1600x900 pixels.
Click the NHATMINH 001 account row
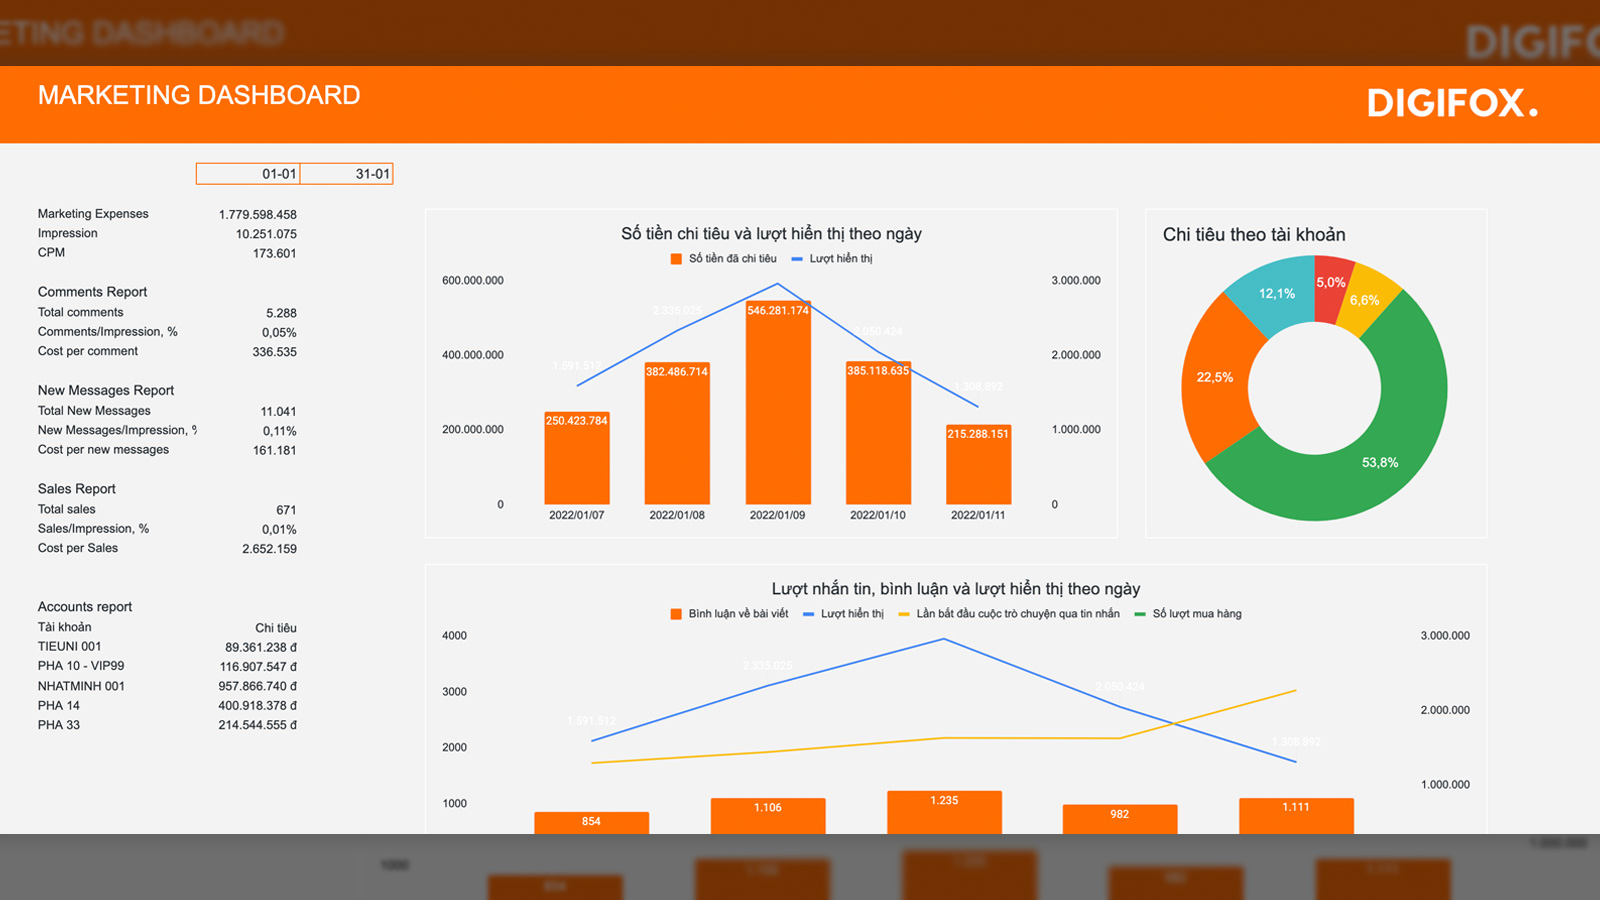pyautogui.click(x=82, y=686)
